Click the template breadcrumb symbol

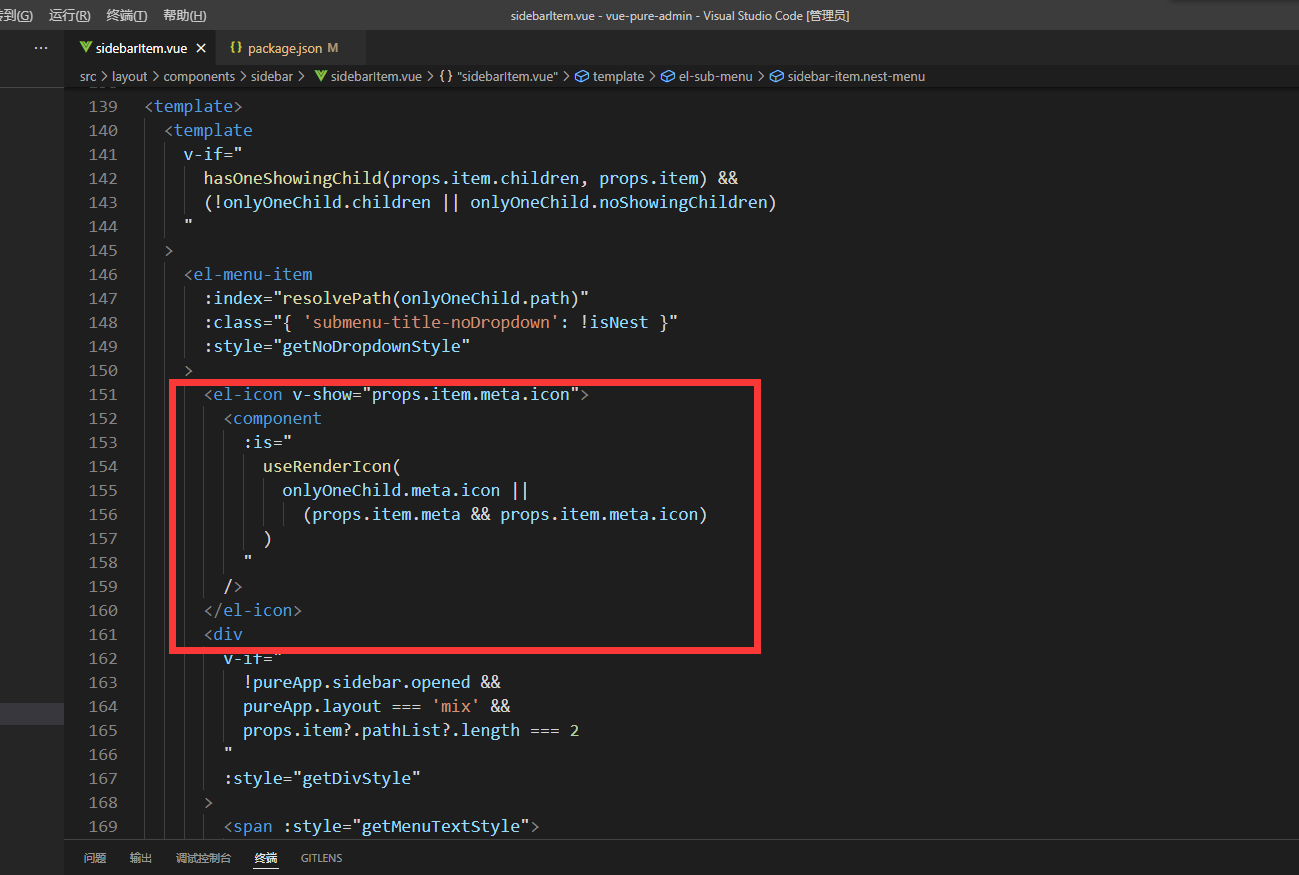point(618,76)
